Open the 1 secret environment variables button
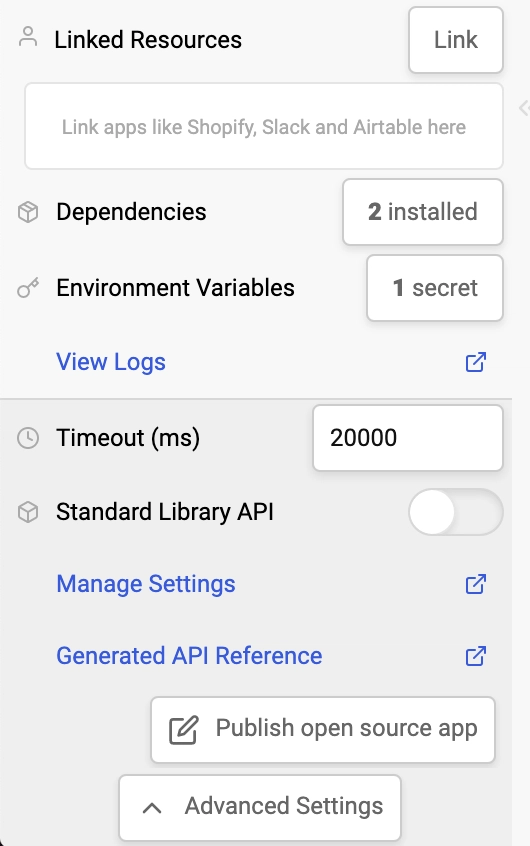This screenshot has width=530, height=846. coord(435,288)
